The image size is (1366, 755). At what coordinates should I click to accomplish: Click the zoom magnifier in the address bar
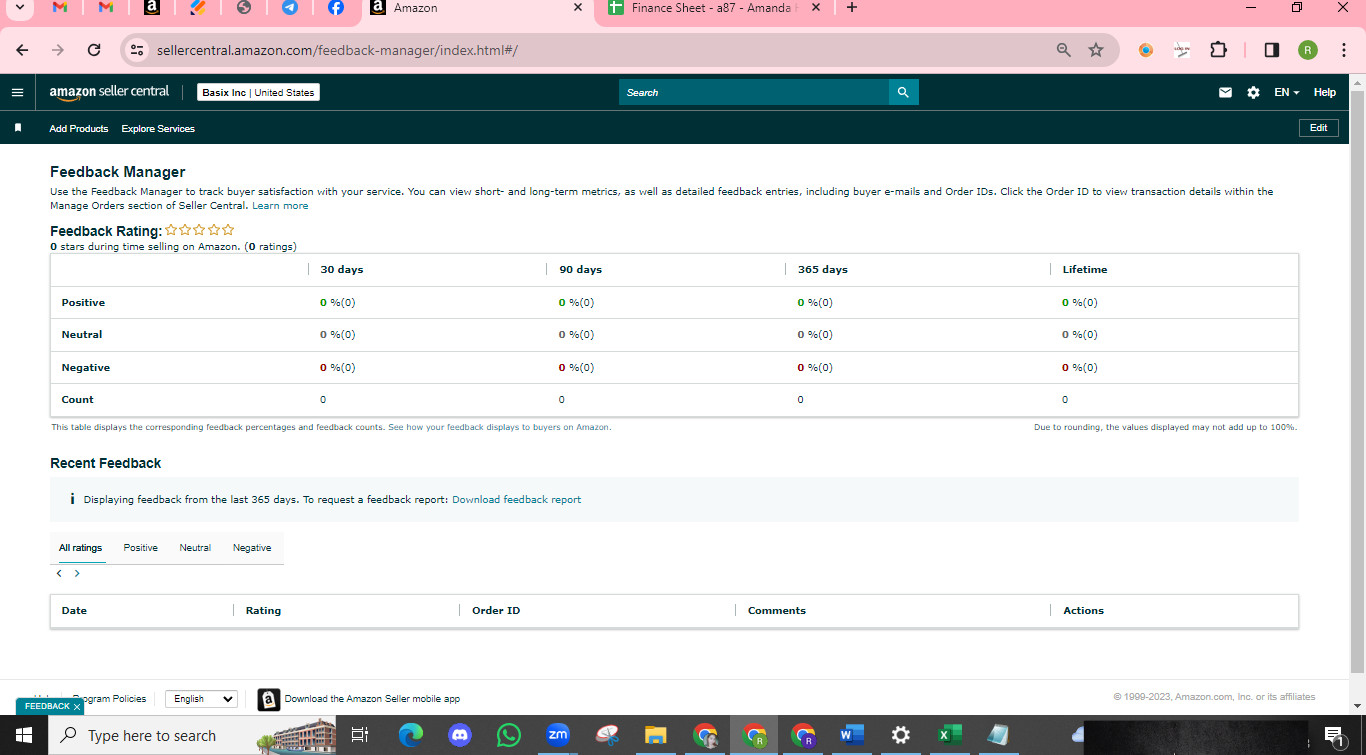[1064, 50]
